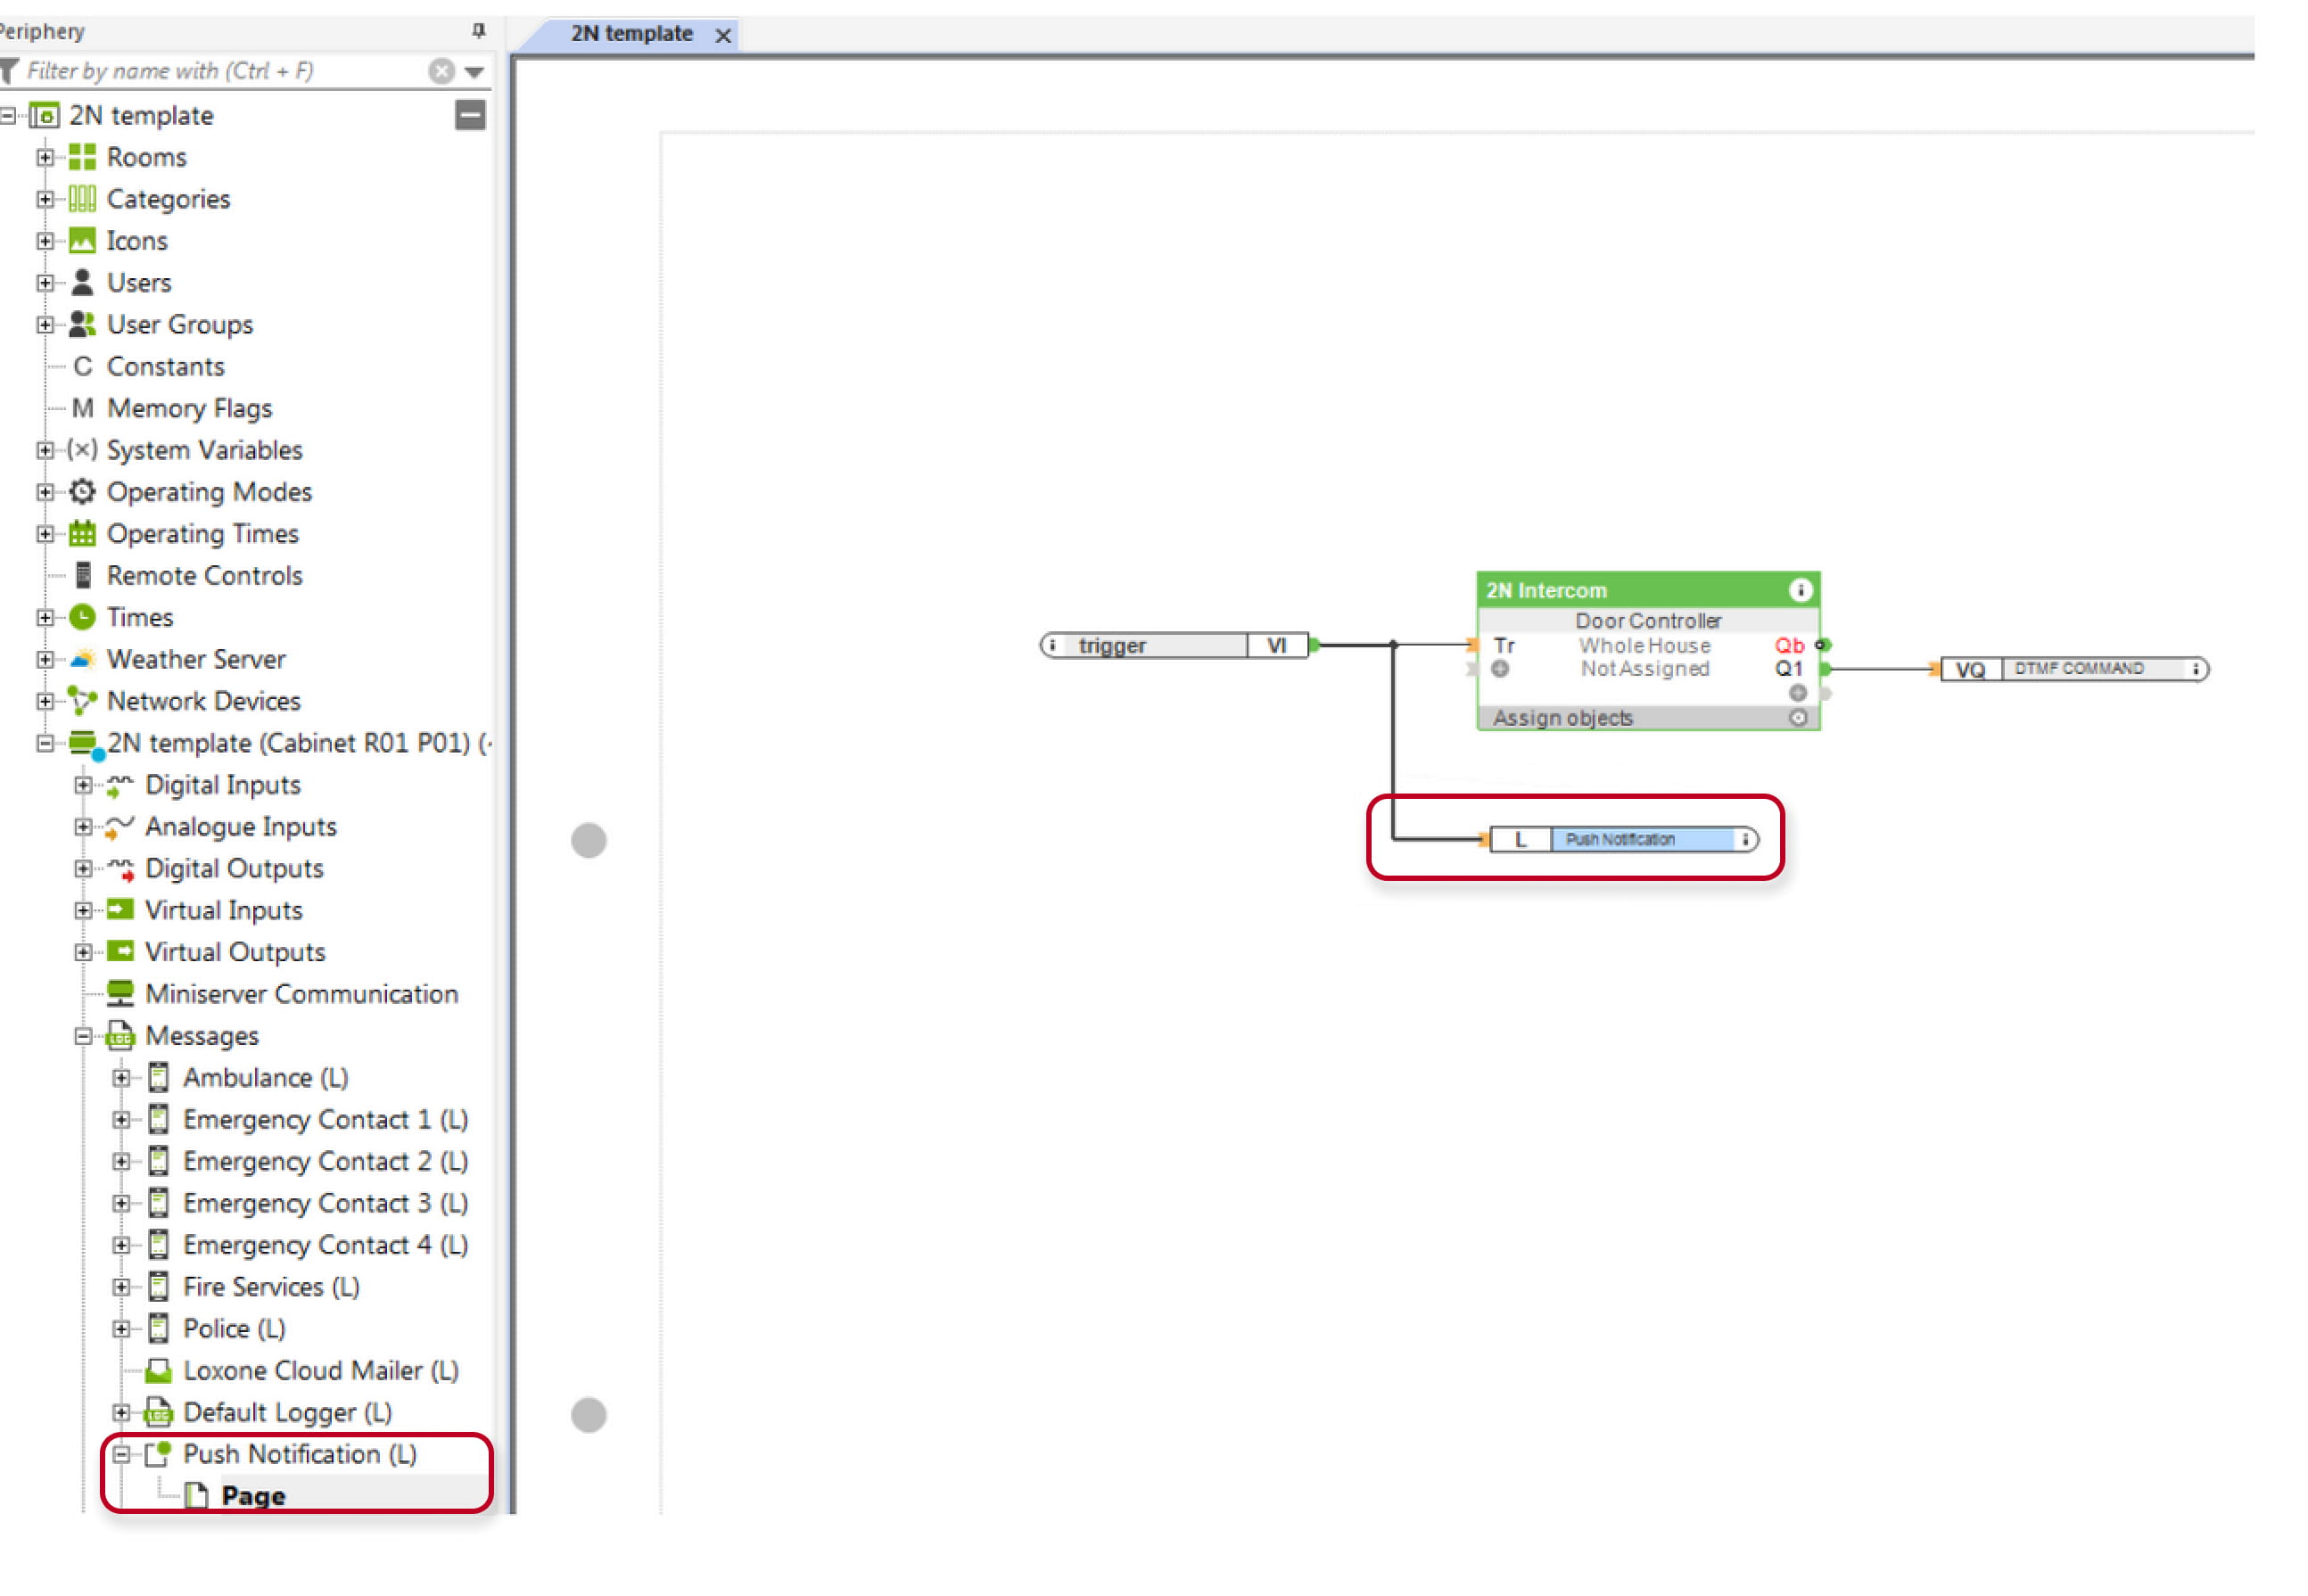This screenshot has width=2308, height=1596.
Task: Click the Loxone Cloud Mailer icon
Action: (158, 1370)
